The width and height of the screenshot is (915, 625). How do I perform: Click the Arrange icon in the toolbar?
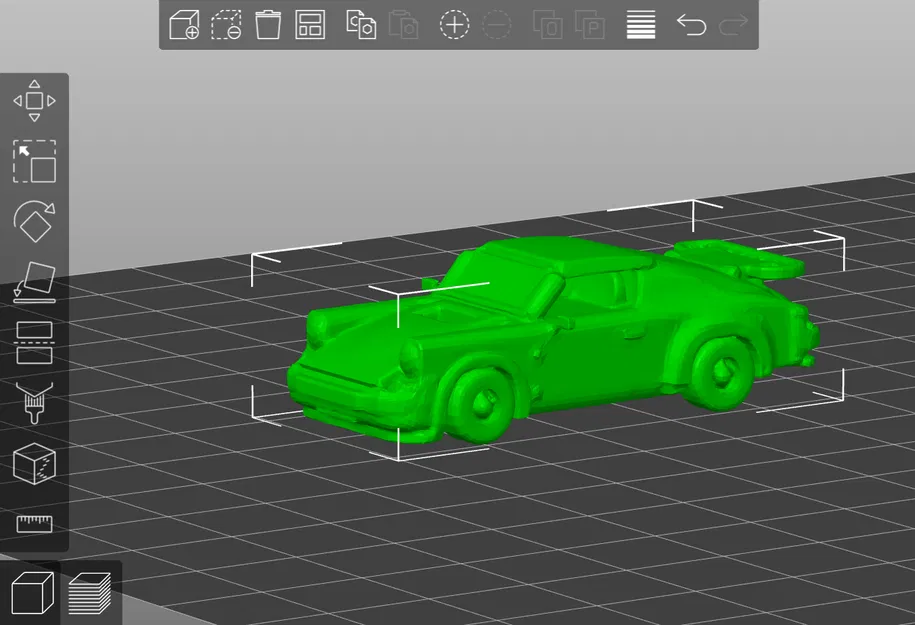pyautogui.click(x=310, y=25)
